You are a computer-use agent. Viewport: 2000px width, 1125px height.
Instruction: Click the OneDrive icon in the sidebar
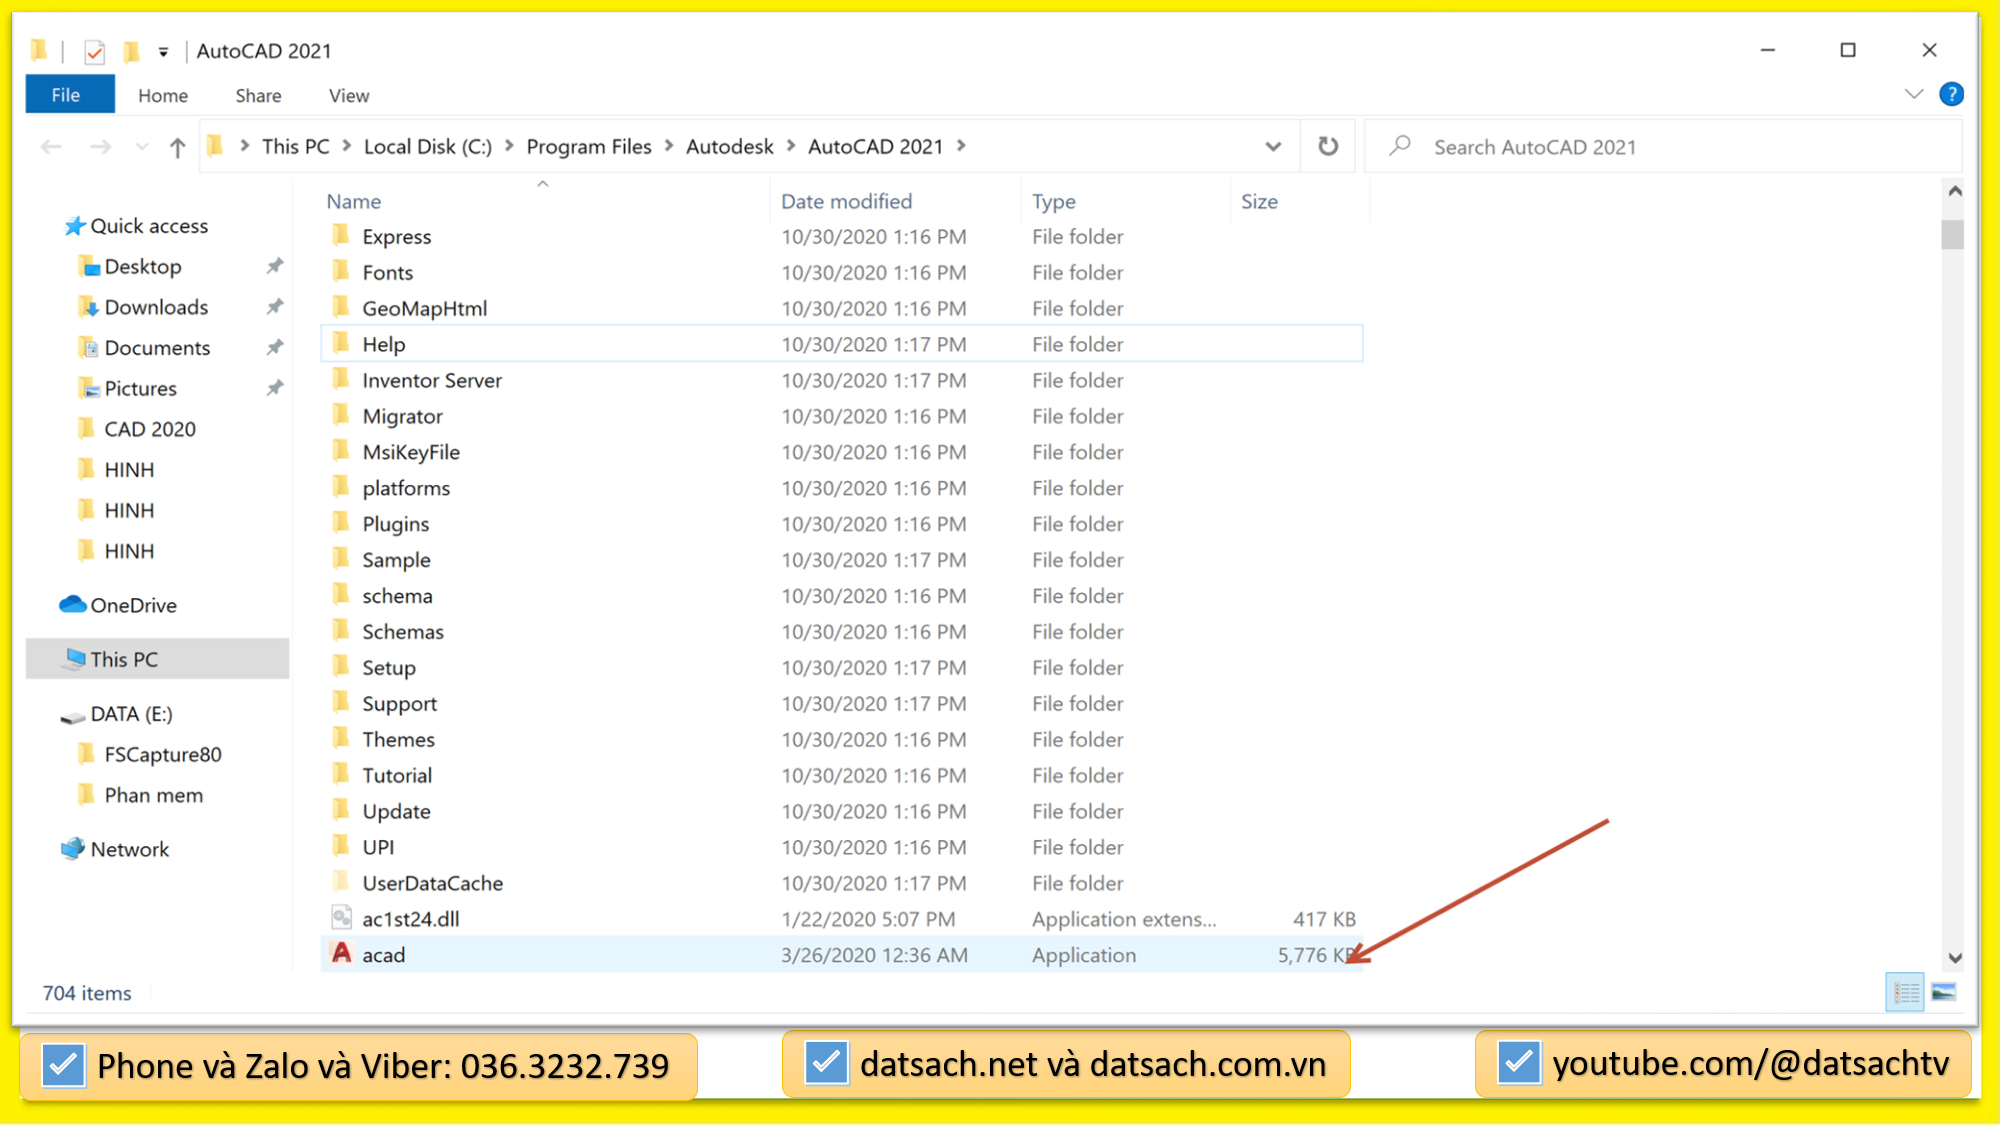click(71, 604)
